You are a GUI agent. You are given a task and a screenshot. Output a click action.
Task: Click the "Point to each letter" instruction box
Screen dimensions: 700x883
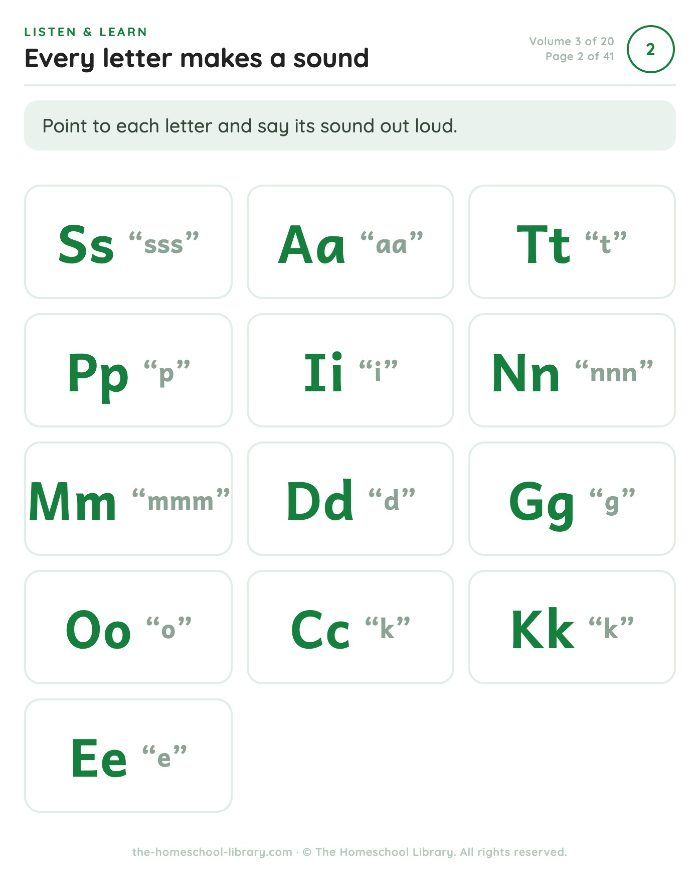[350, 126]
